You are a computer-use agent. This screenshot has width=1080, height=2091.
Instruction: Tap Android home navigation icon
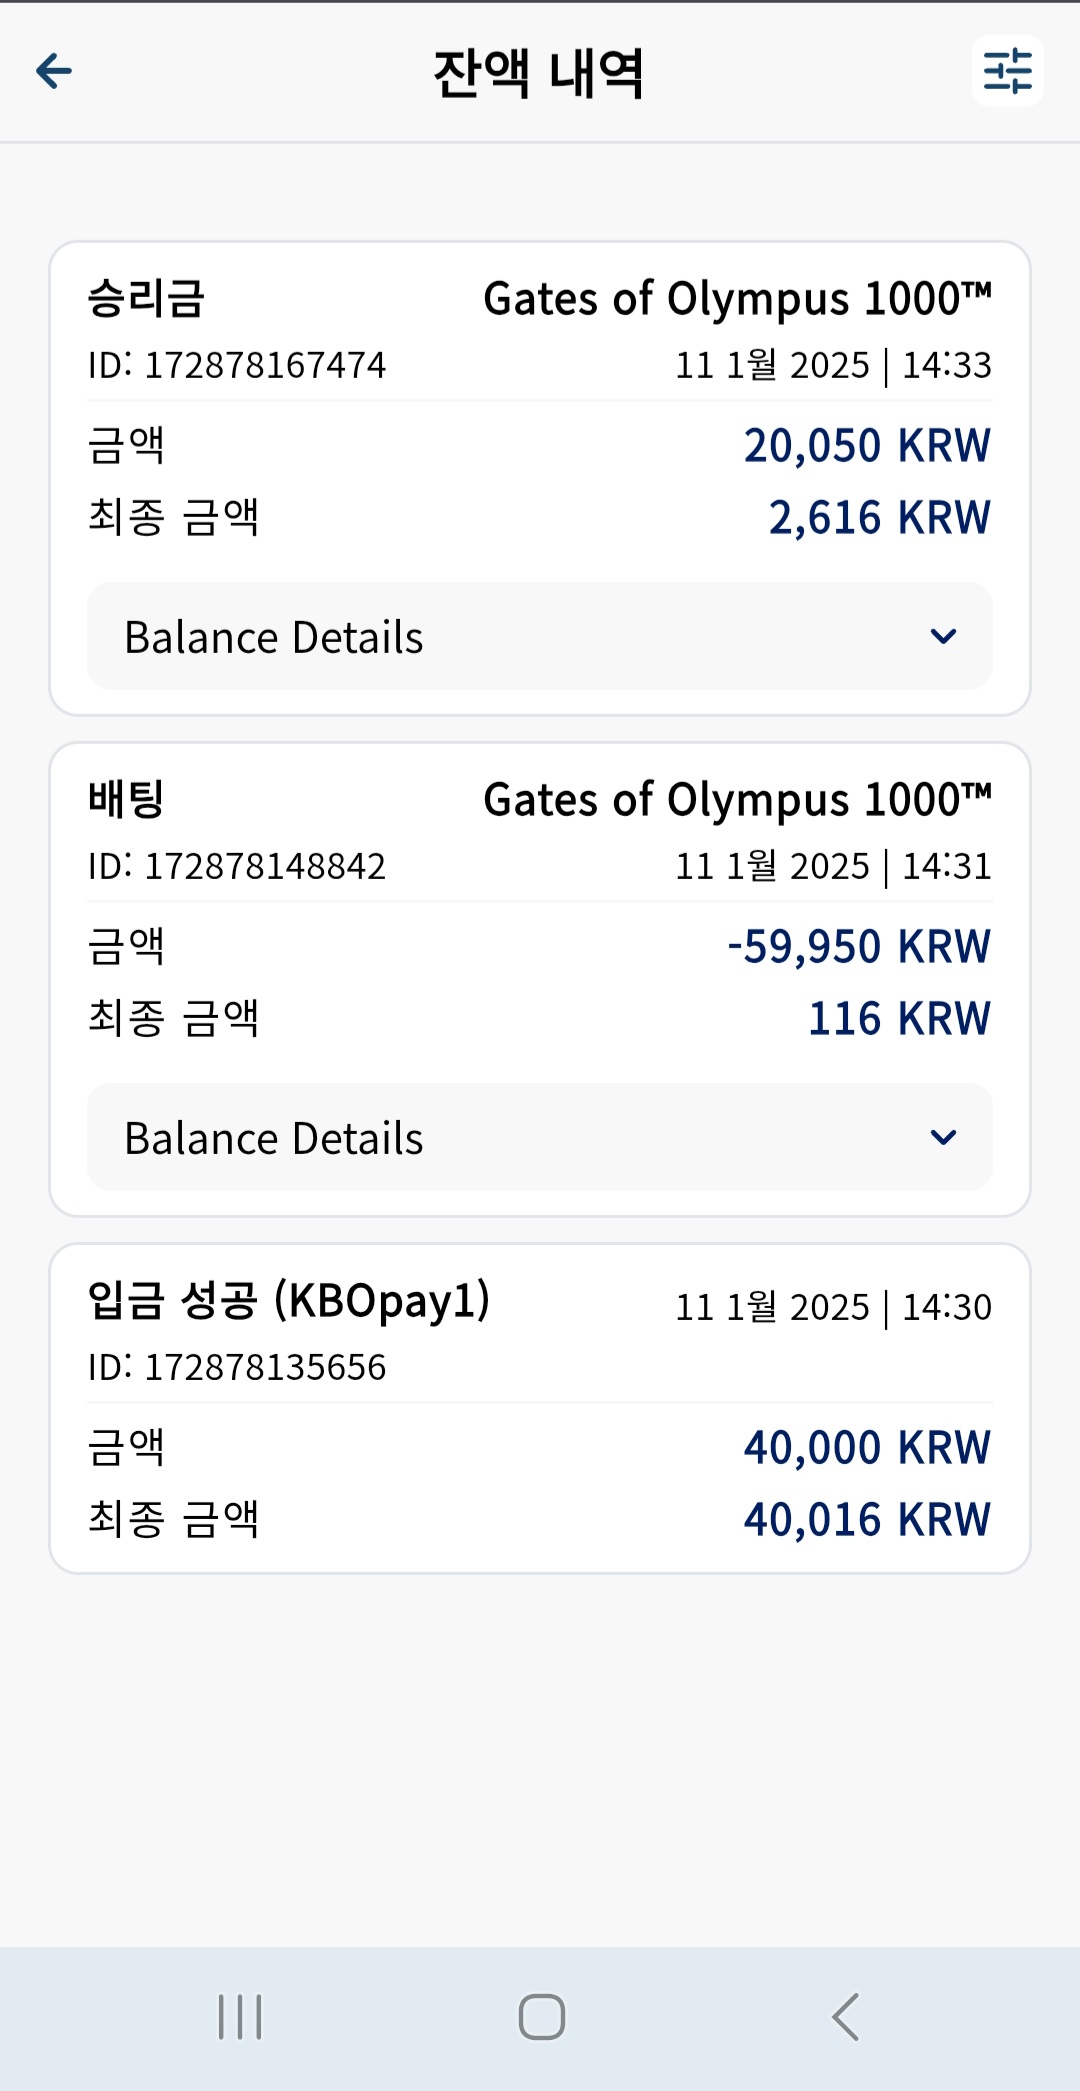pyautogui.click(x=542, y=2017)
